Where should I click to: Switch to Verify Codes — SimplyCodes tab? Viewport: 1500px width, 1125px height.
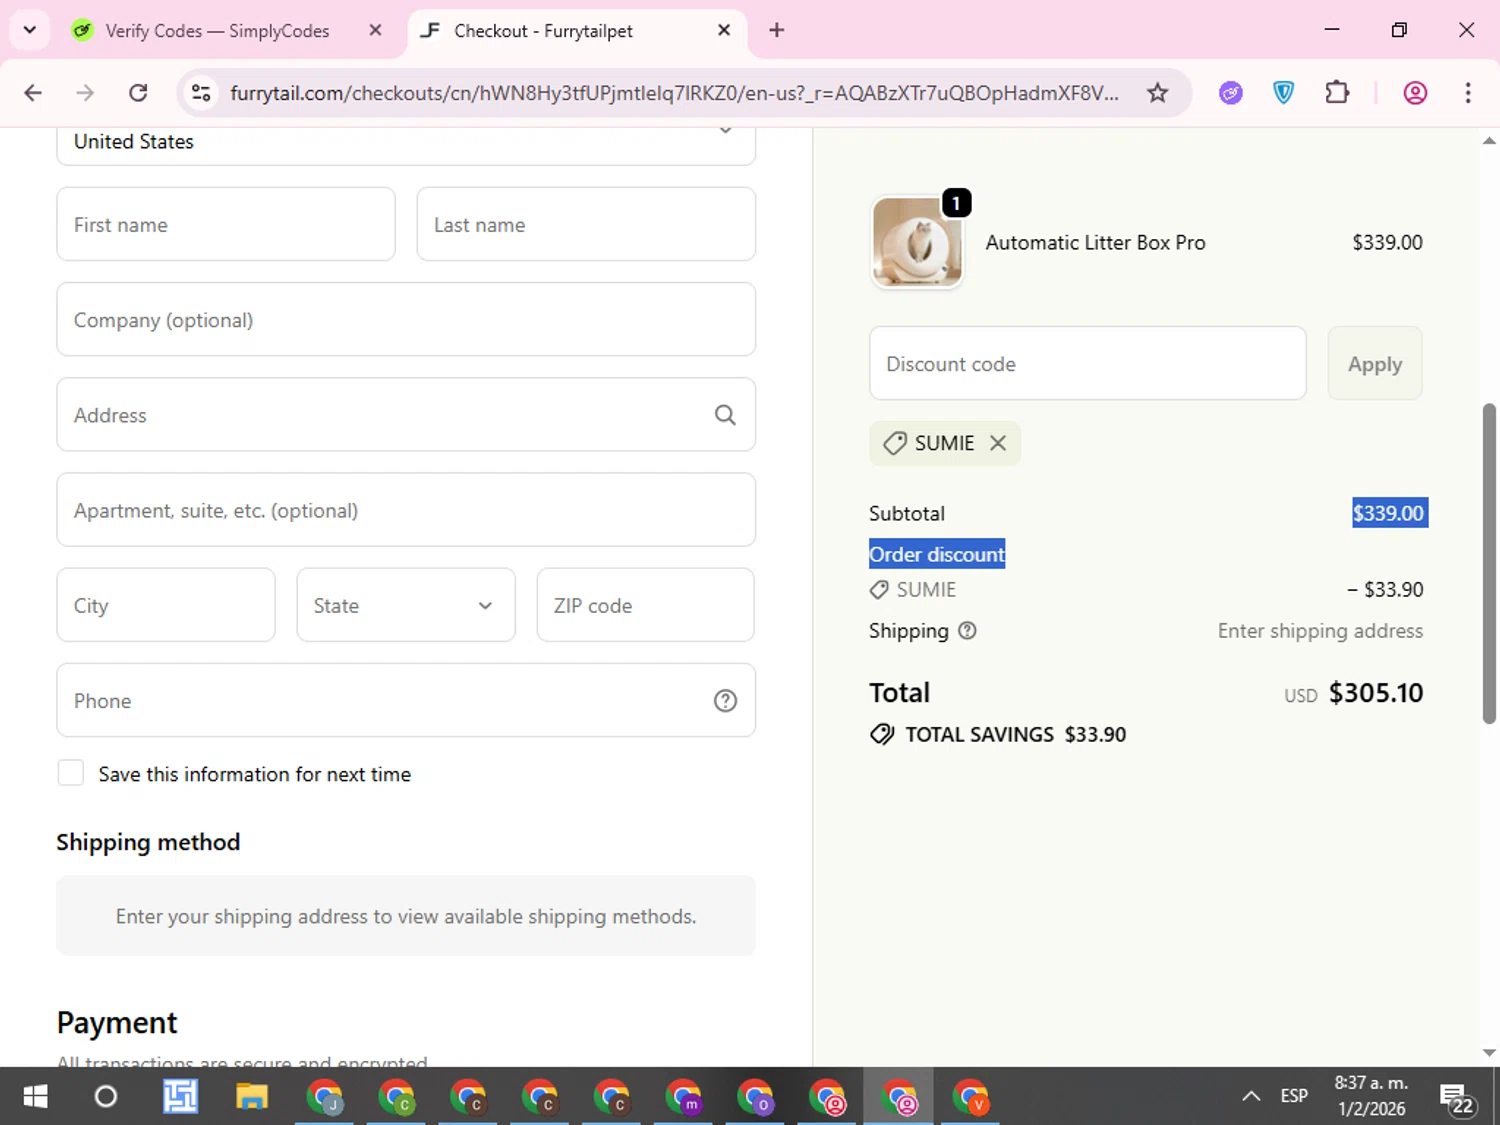(x=217, y=31)
